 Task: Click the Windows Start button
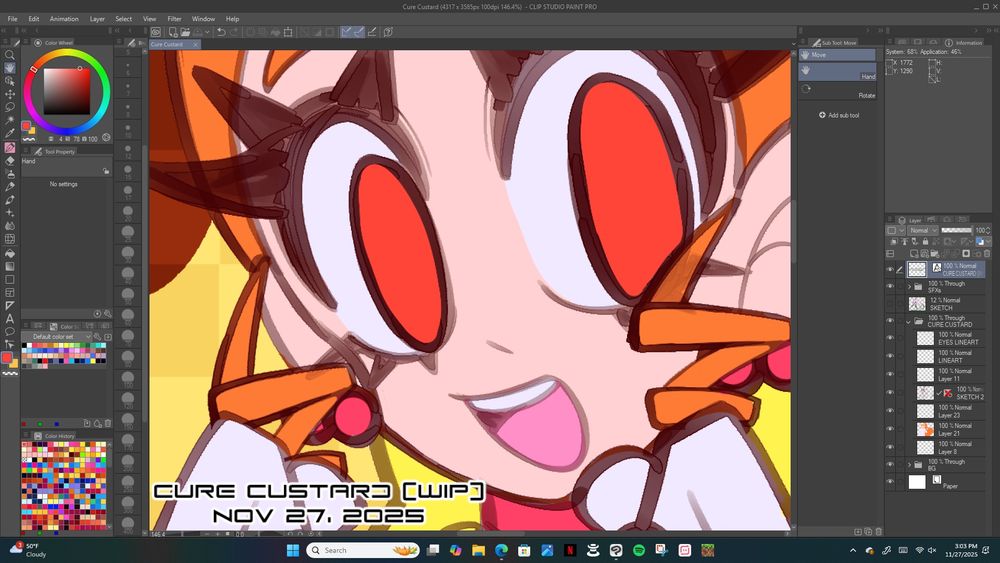(293, 550)
